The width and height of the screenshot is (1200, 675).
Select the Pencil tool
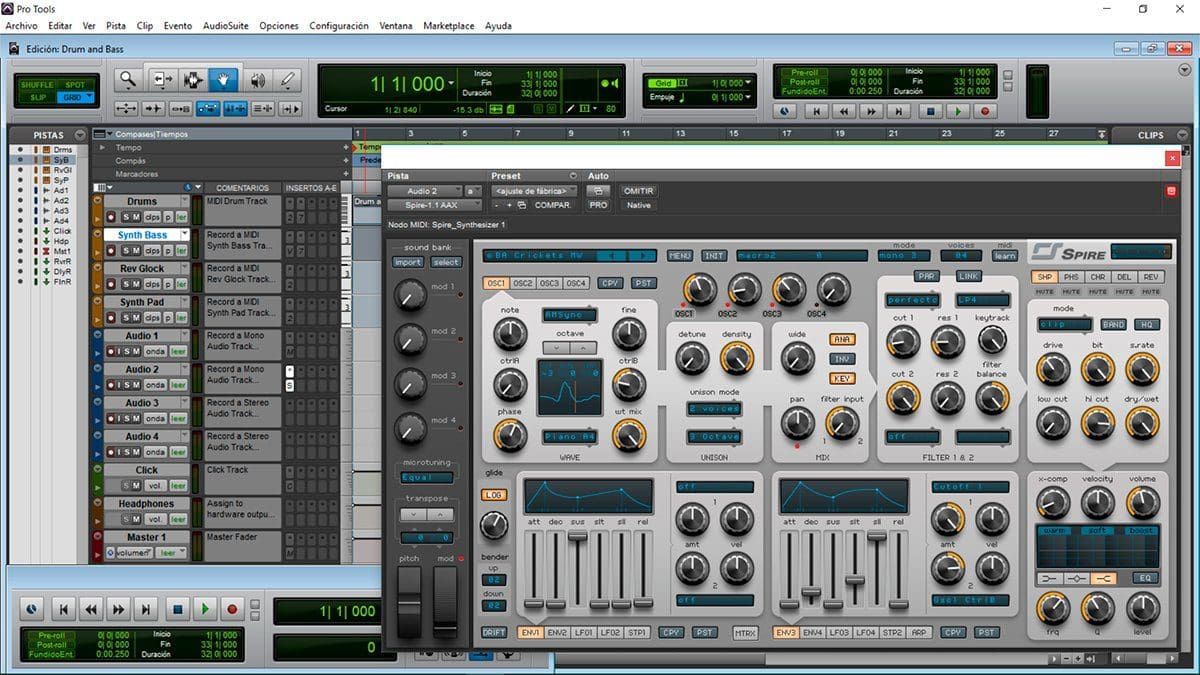tap(287, 80)
